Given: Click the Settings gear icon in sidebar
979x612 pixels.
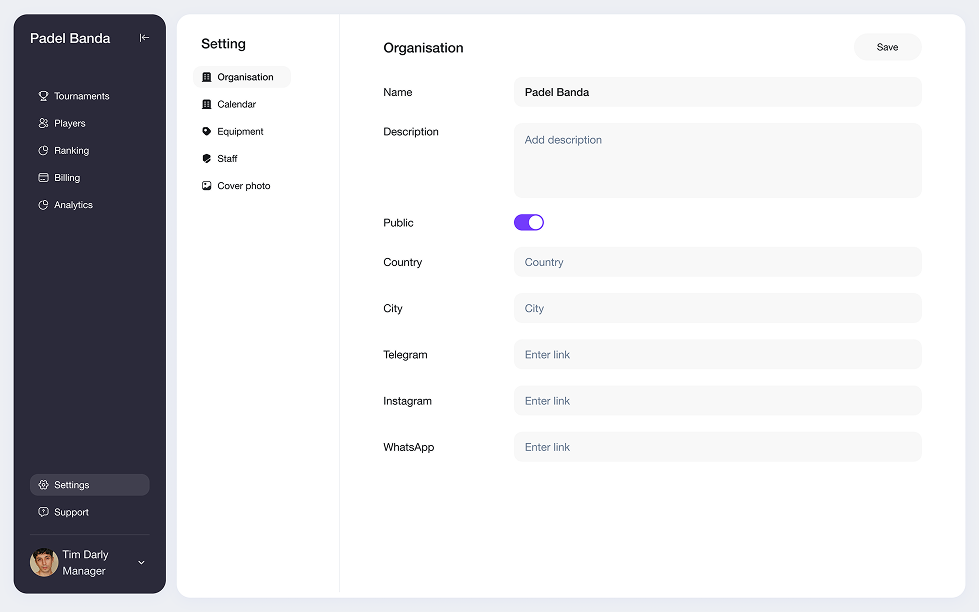Looking at the screenshot, I should click(x=43, y=485).
